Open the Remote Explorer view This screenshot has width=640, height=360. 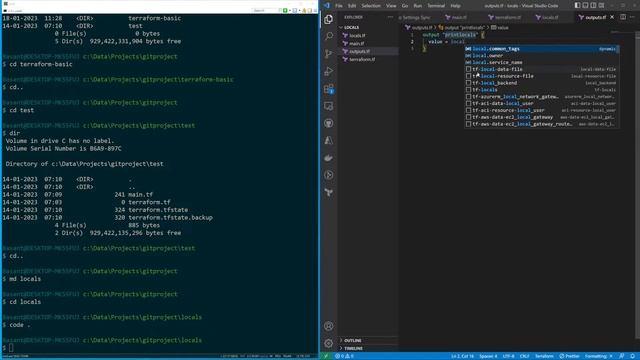coord(329,106)
